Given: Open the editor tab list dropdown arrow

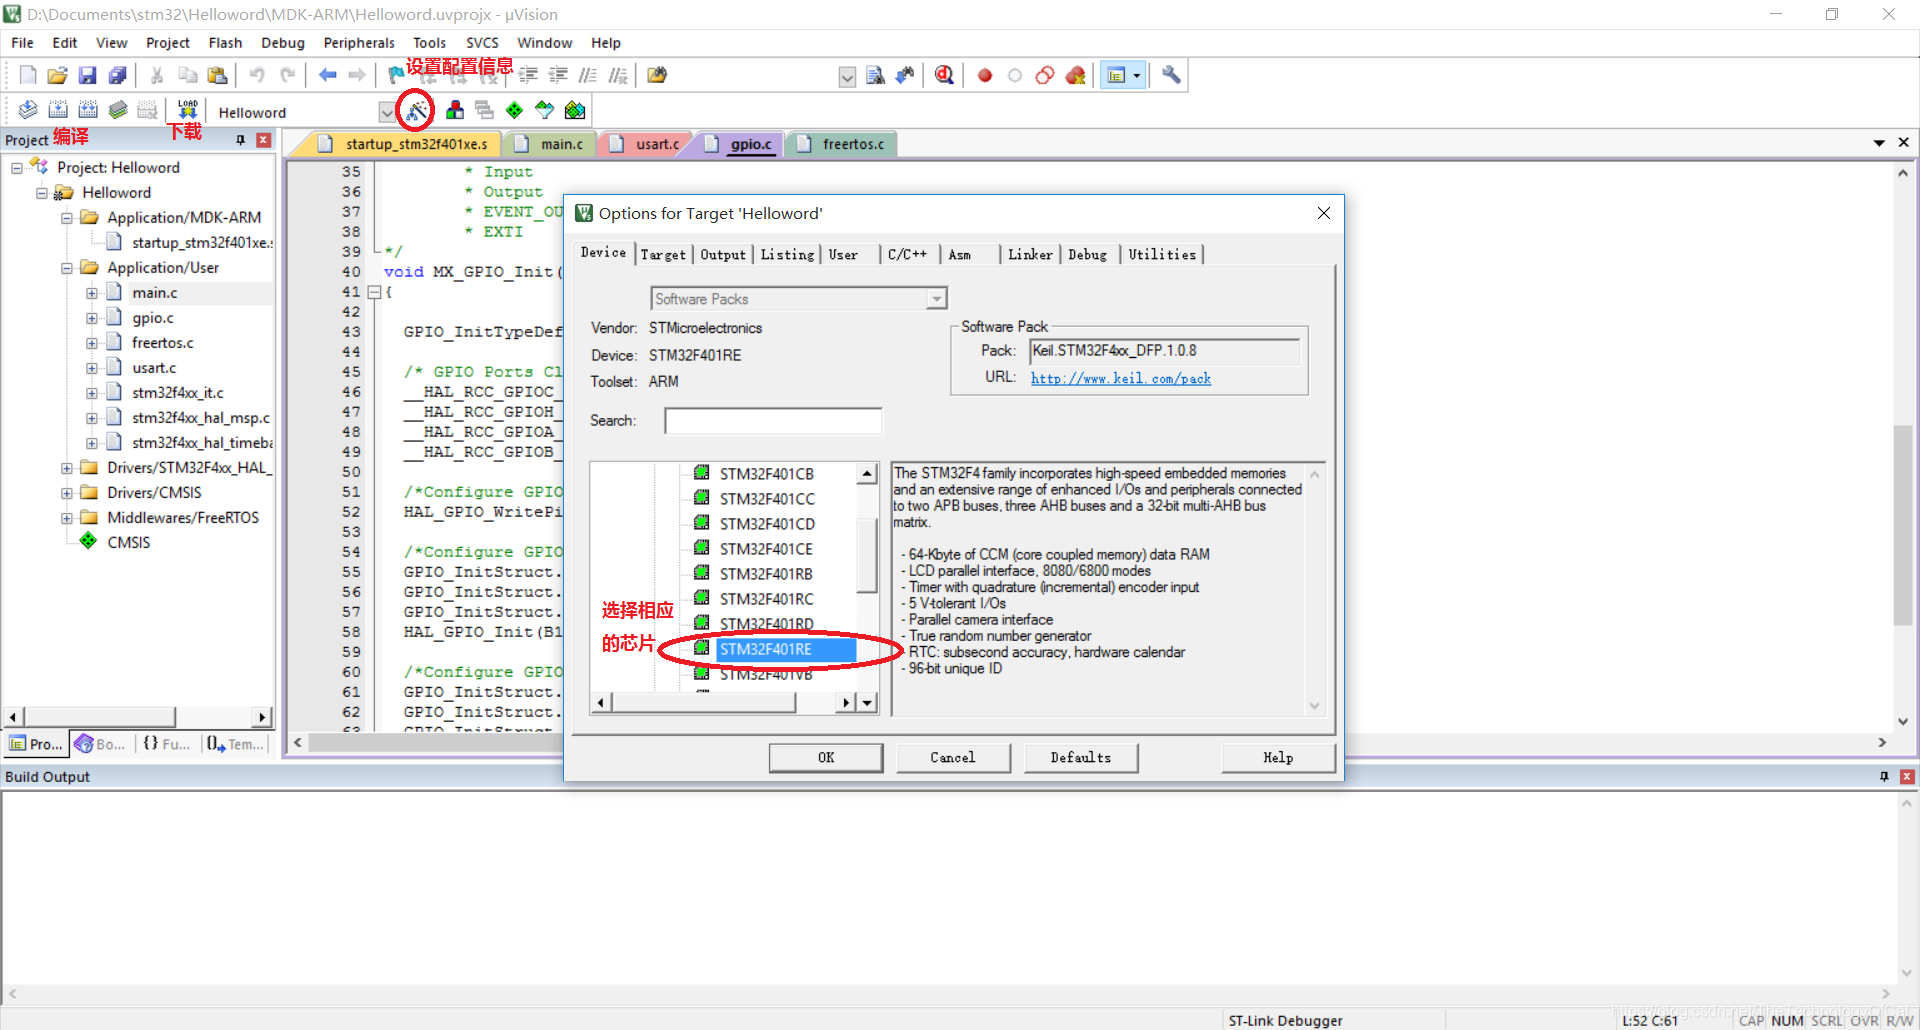Looking at the screenshot, I should [1879, 143].
